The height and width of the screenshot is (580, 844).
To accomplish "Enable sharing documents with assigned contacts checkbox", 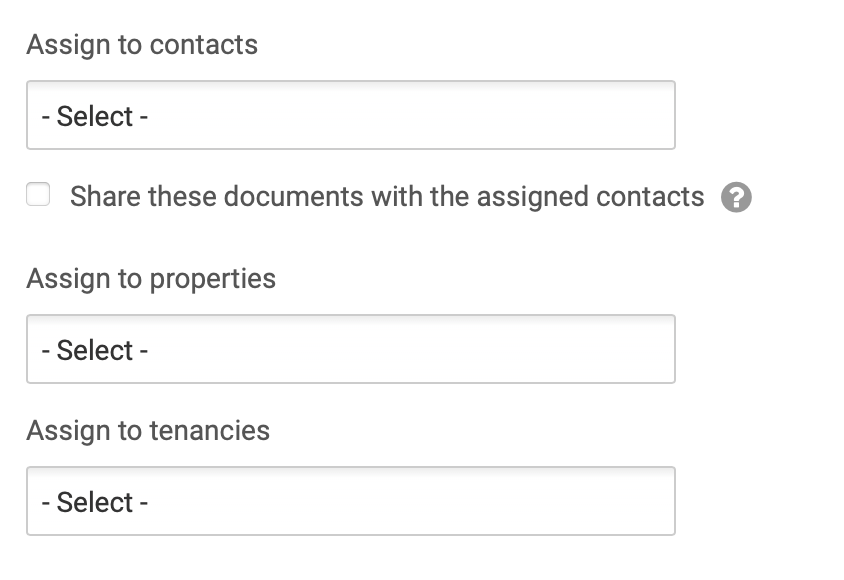I will point(38,194).
